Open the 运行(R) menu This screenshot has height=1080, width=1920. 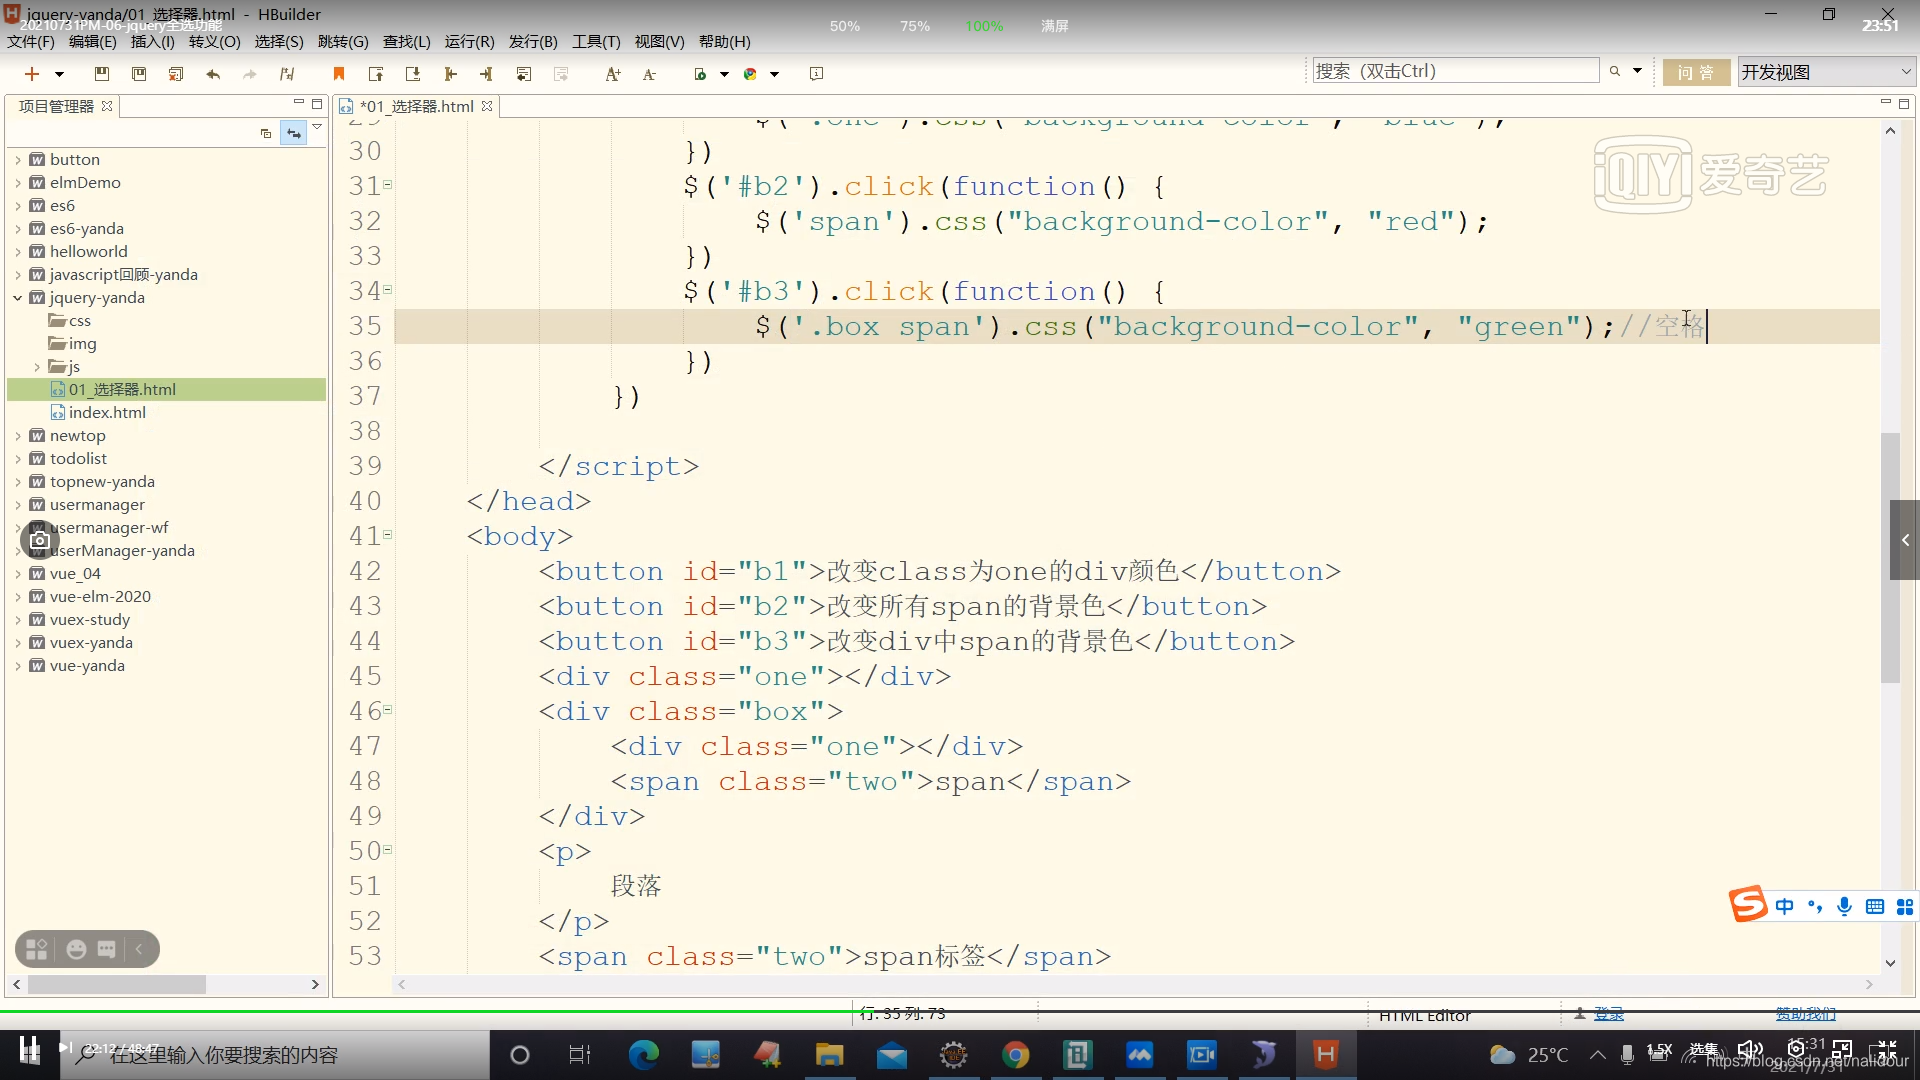pos(469,42)
